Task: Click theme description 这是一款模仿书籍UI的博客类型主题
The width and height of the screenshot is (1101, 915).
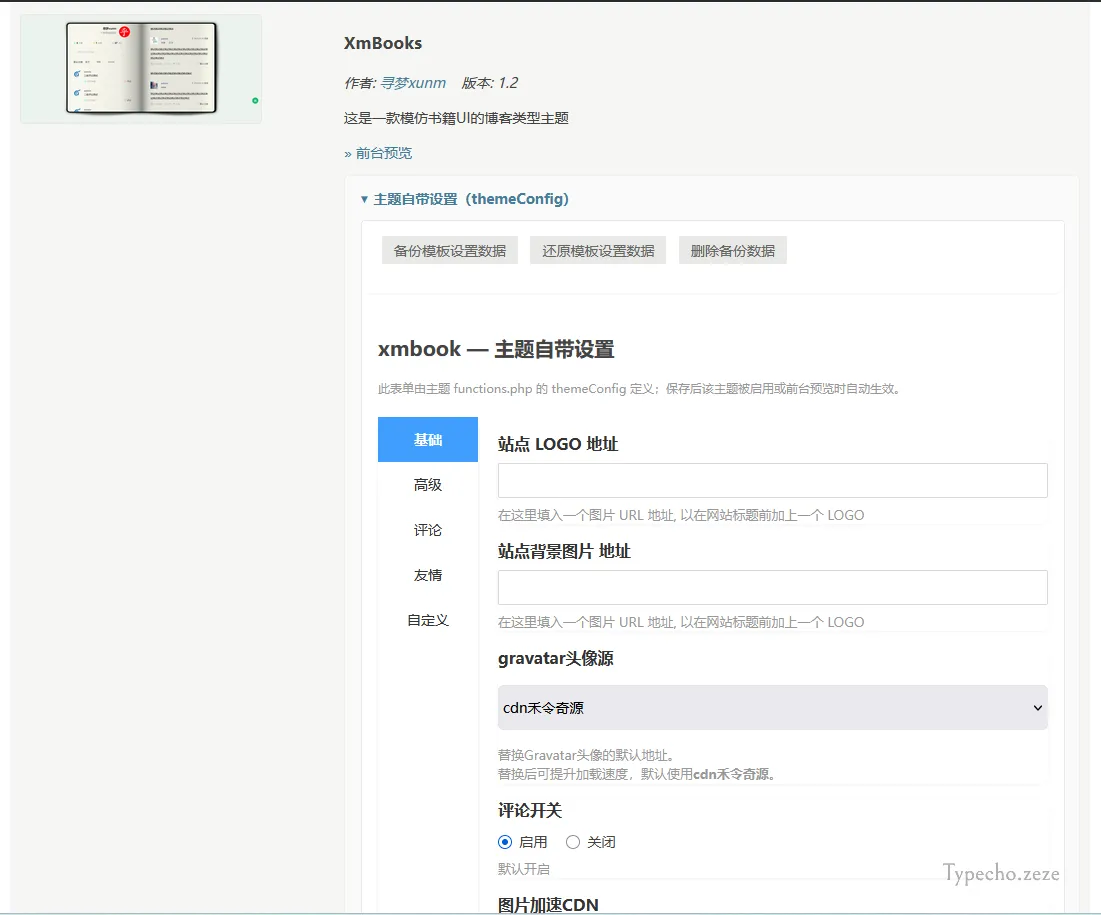Action: point(456,118)
